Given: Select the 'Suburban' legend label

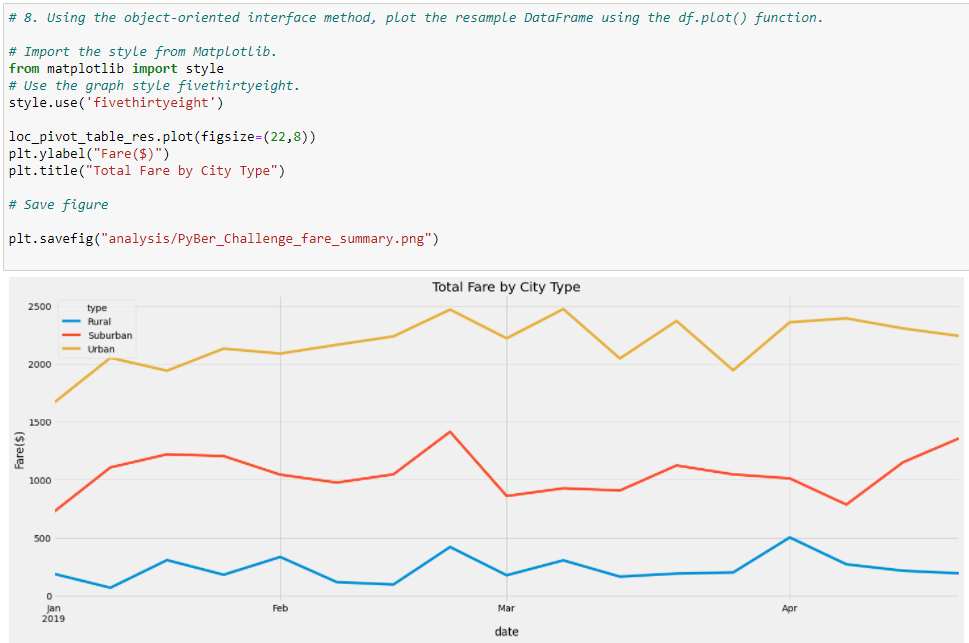Looking at the screenshot, I should (x=110, y=335).
